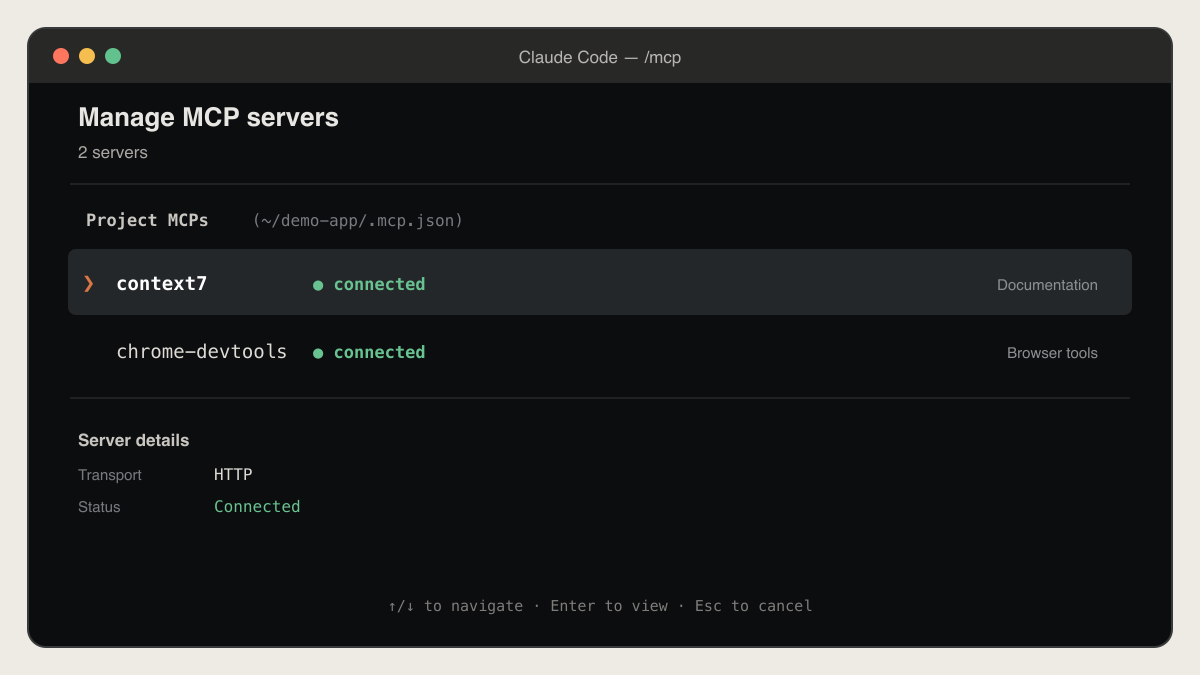1200x675 pixels.
Task: Click the chrome-devtools connected status label
Action: click(x=379, y=352)
